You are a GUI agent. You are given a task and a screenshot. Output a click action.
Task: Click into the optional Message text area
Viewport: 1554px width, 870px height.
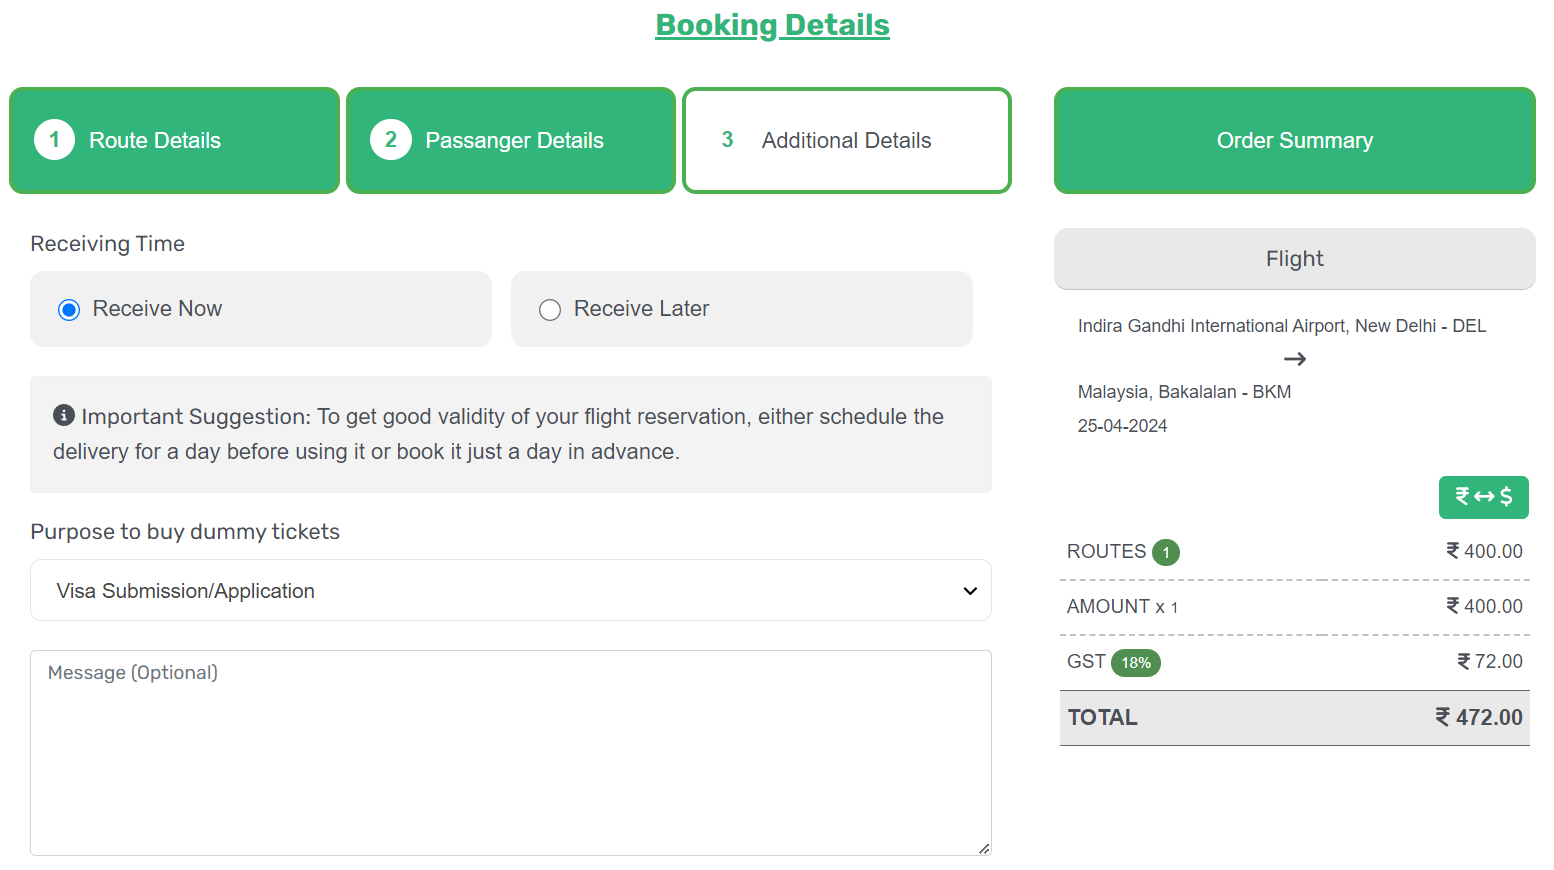511,753
